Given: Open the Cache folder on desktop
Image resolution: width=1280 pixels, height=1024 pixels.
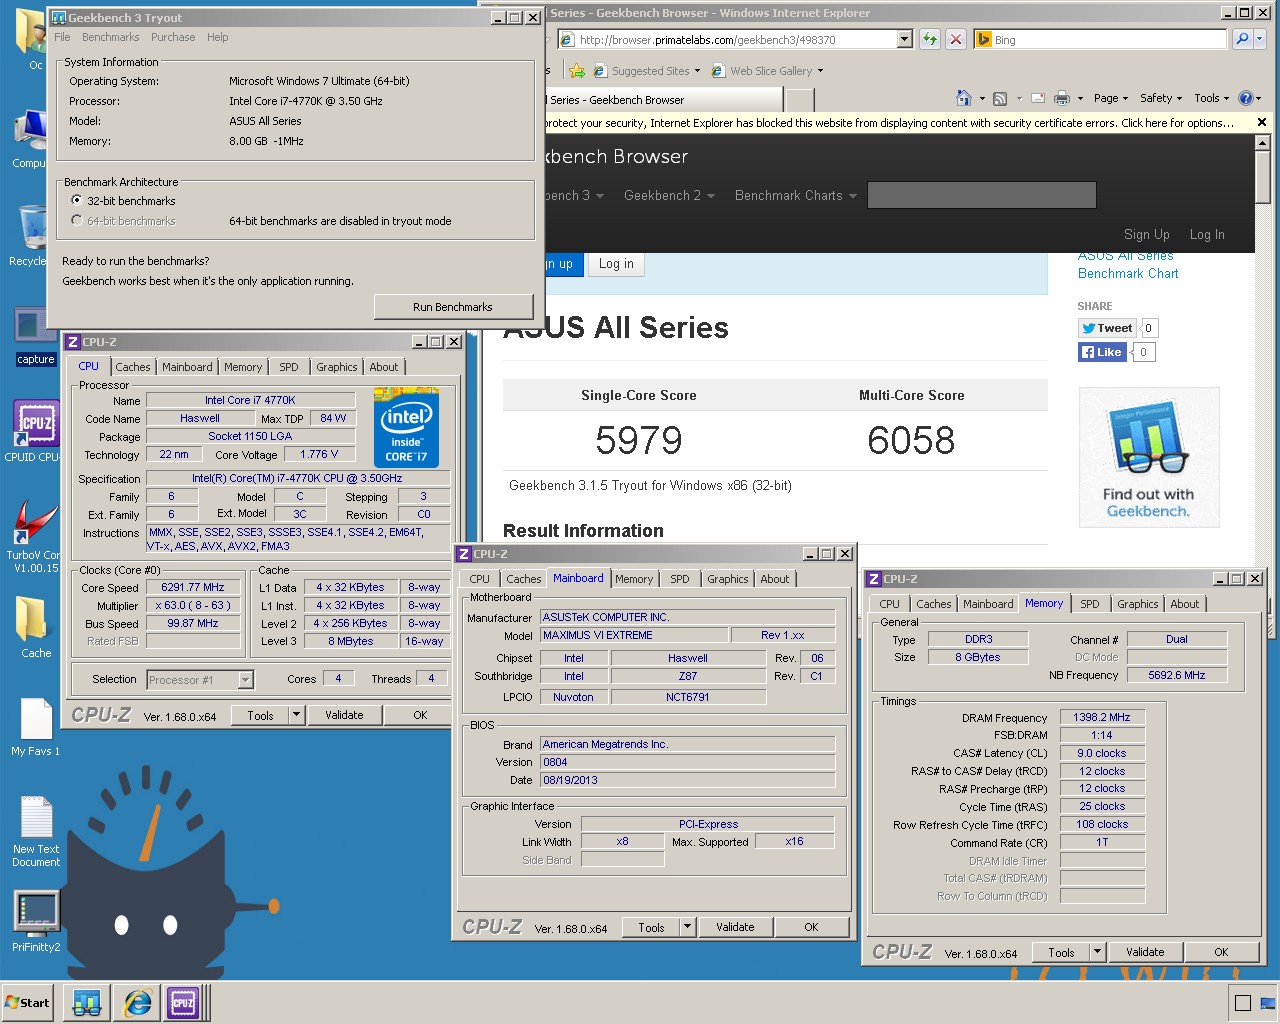Looking at the screenshot, I should point(36,627).
